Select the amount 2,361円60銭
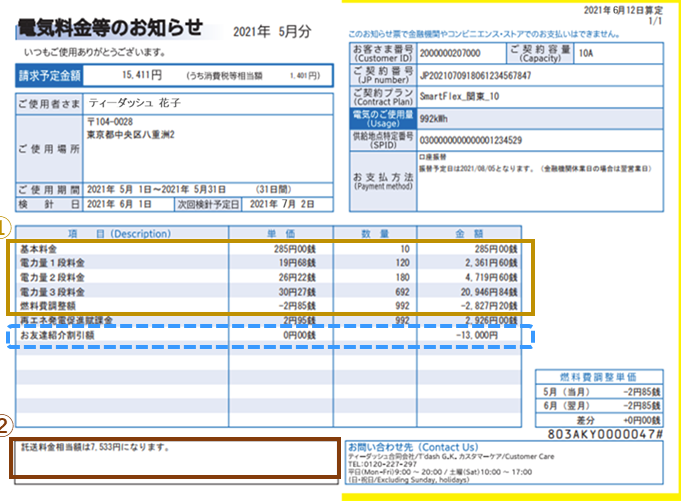Image resolution: width=681 pixels, height=501 pixels. [x=491, y=263]
